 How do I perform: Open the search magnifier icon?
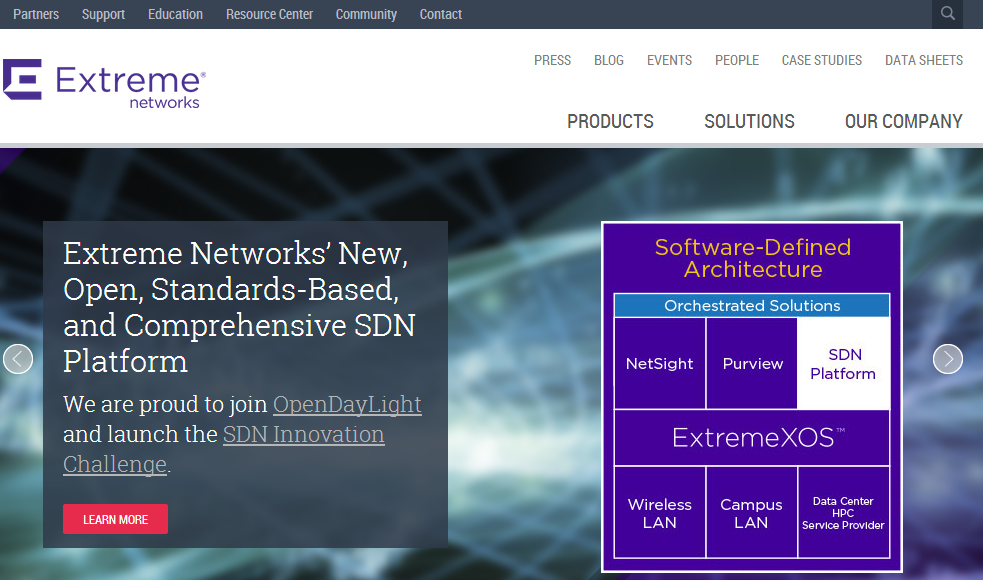(x=947, y=14)
